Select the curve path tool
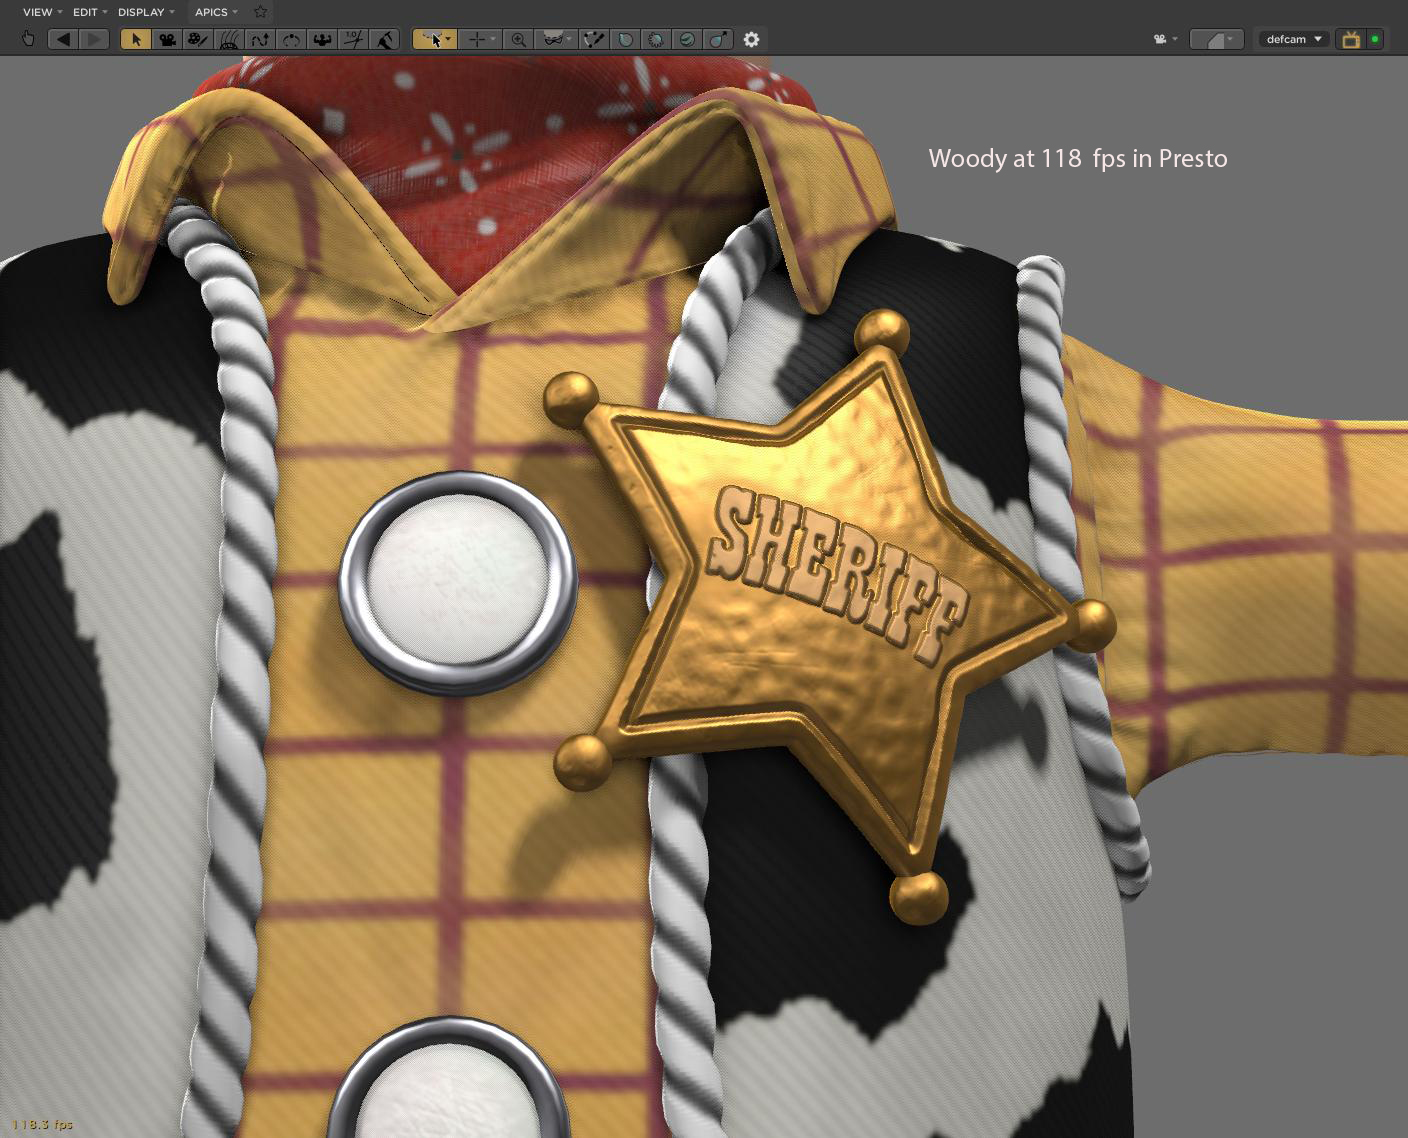Screen dimensions: 1408x1138 coord(260,39)
